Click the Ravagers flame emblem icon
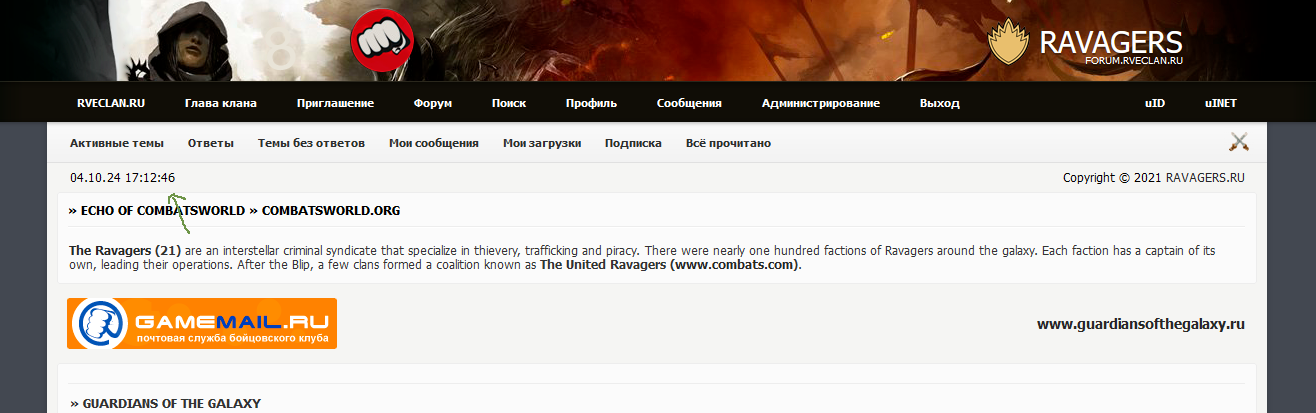The image size is (1316, 413). (x=1008, y=42)
